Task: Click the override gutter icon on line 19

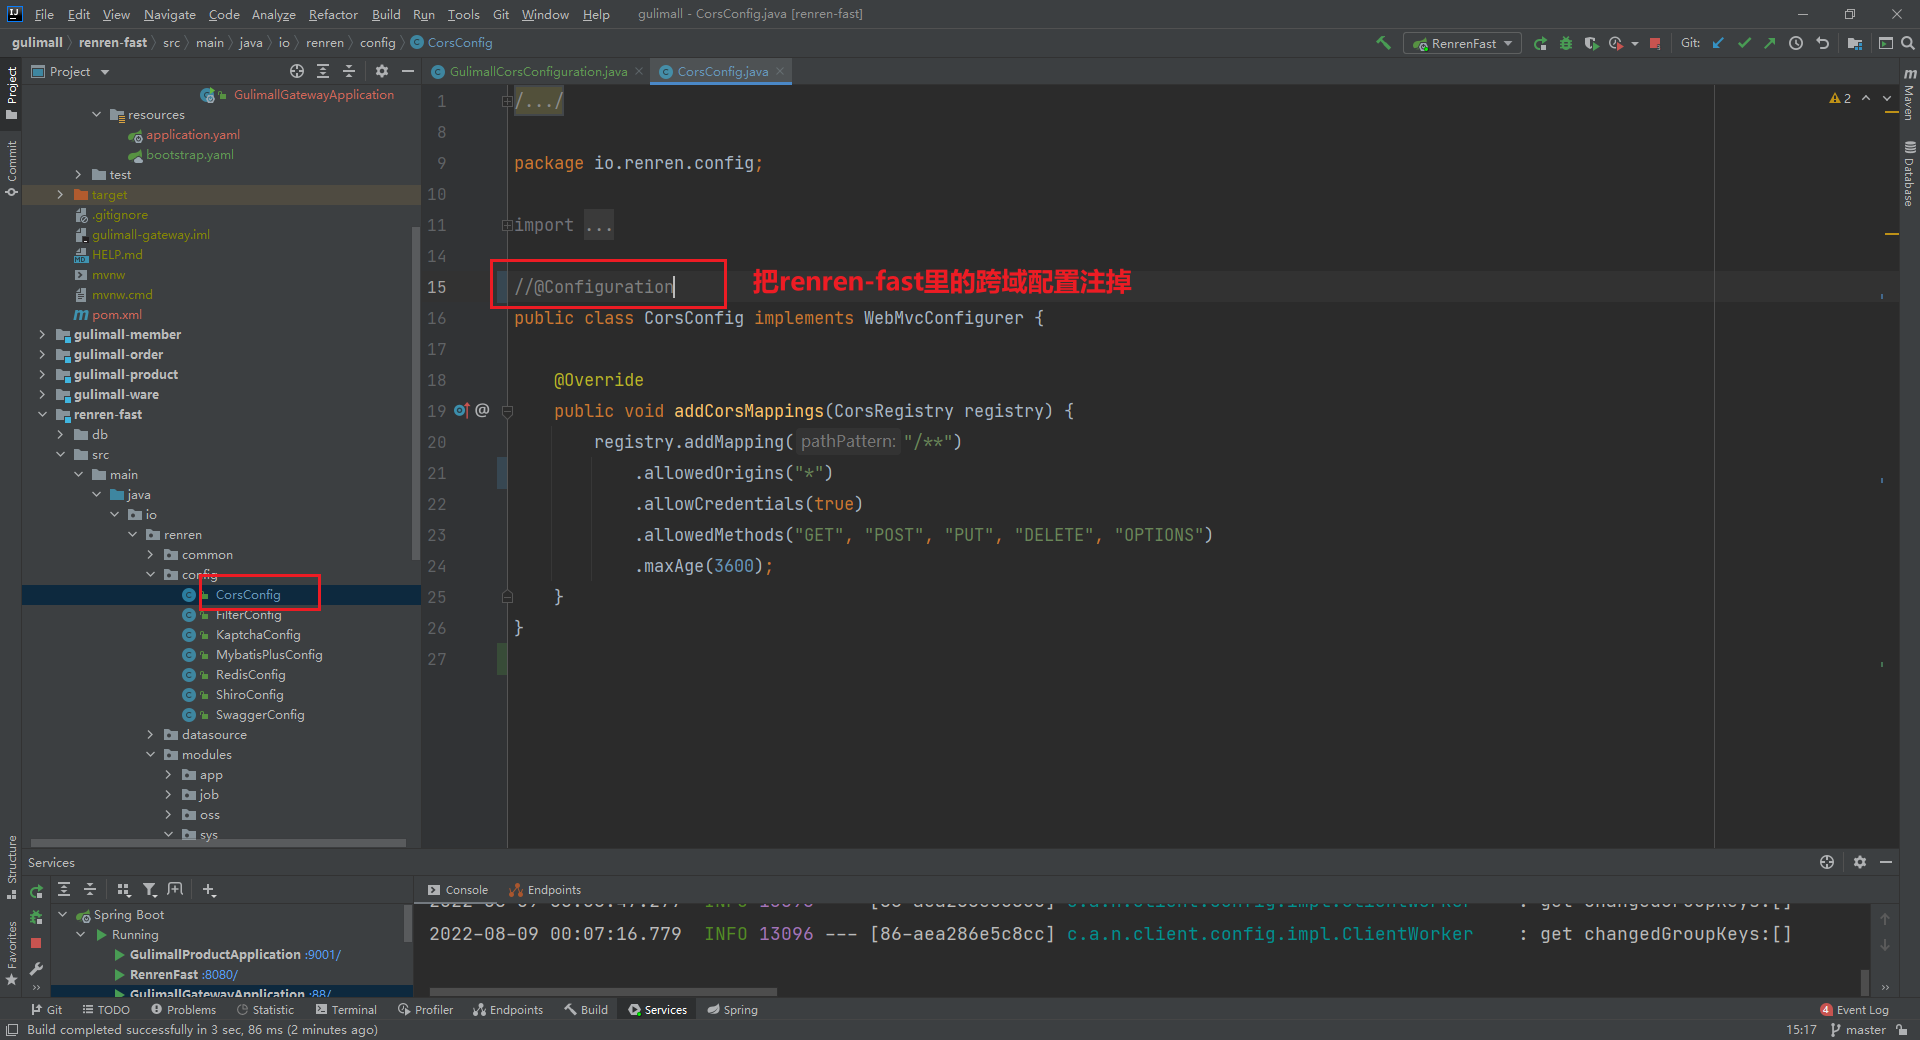Action: point(461,410)
